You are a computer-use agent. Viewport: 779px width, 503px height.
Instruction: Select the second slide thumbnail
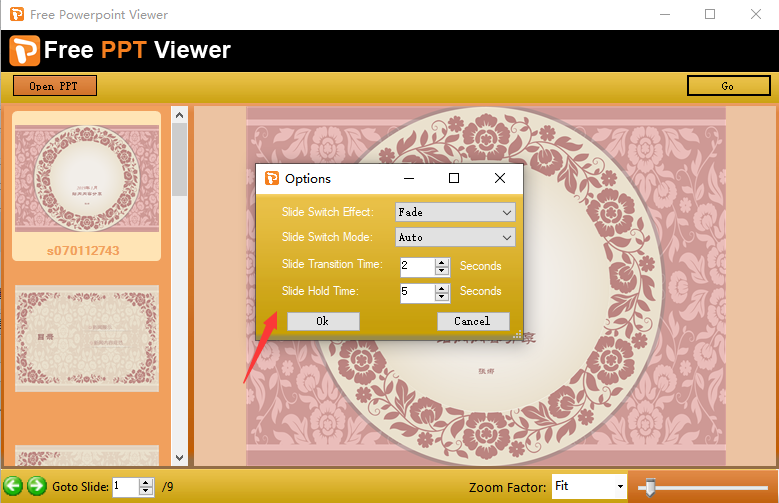(86, 338)
